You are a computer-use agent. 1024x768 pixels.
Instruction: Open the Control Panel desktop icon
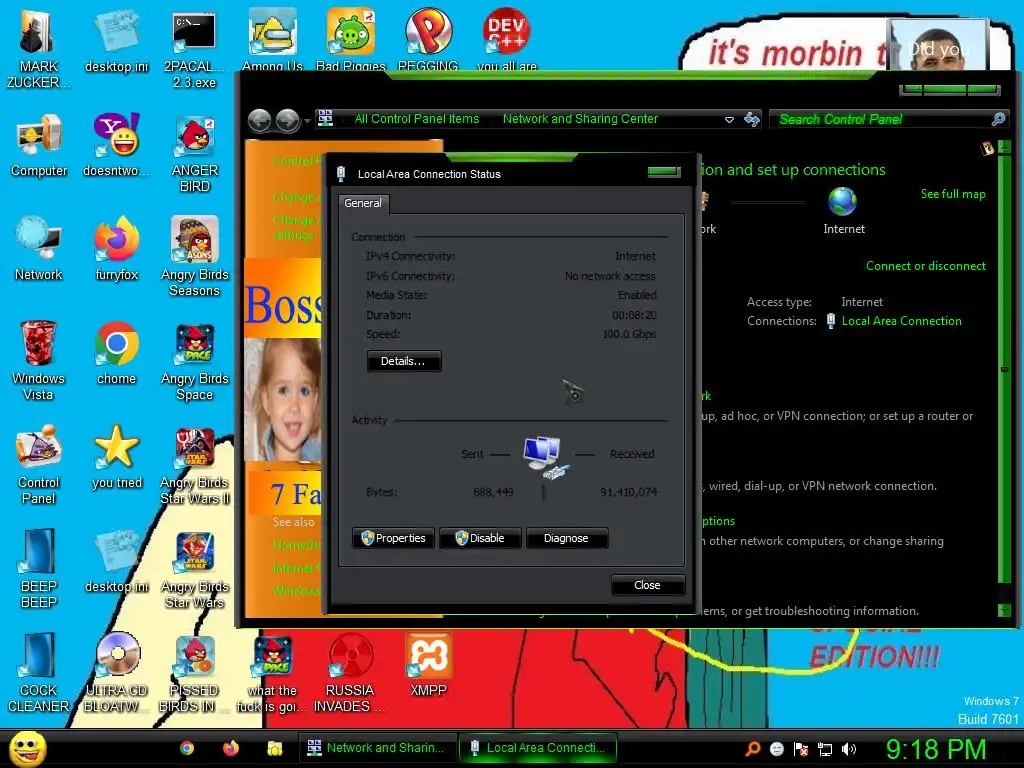[39, 465]
